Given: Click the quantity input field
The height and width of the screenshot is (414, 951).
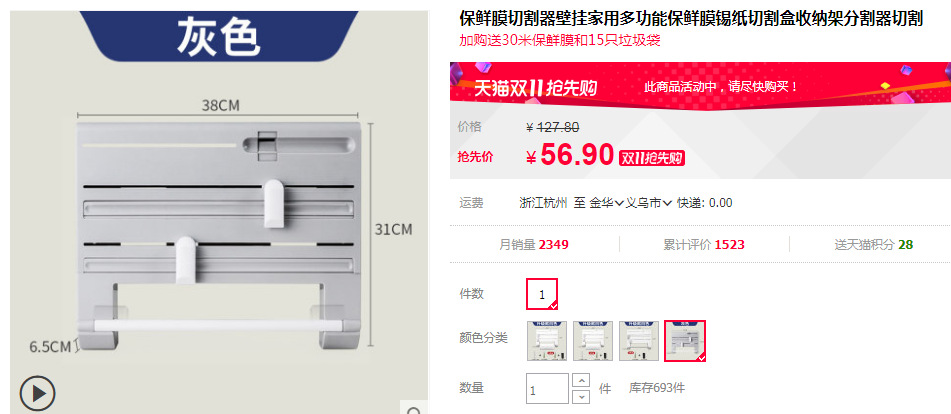Looking at the screenshot, I should click(548, 389).
